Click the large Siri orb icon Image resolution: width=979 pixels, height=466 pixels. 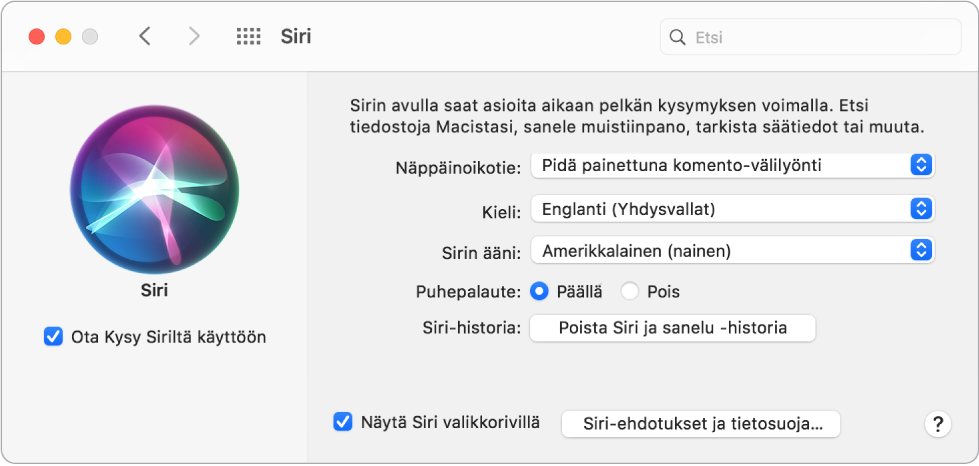pos(154,190)
